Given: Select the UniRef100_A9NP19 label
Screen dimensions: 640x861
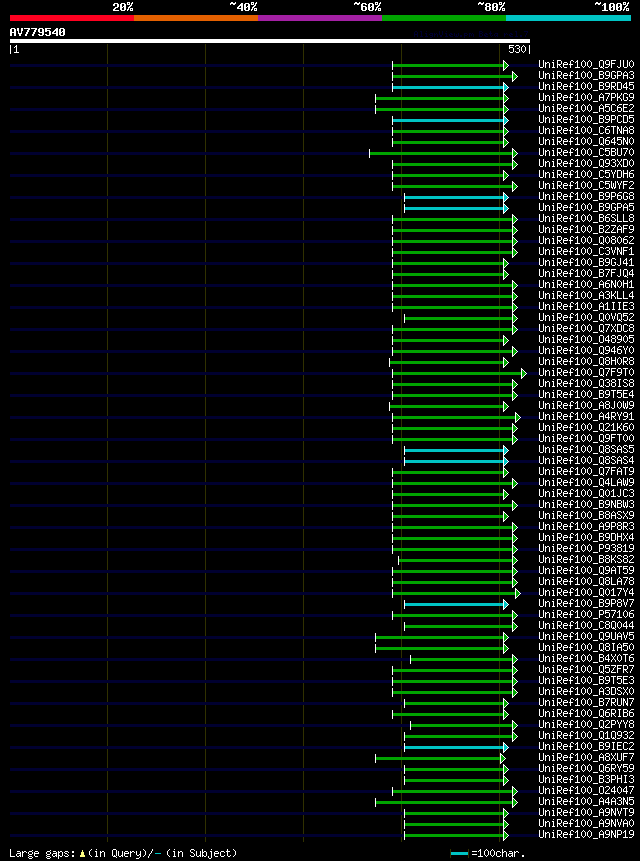Looking at the screenshot, I should (x=586, y=834).
